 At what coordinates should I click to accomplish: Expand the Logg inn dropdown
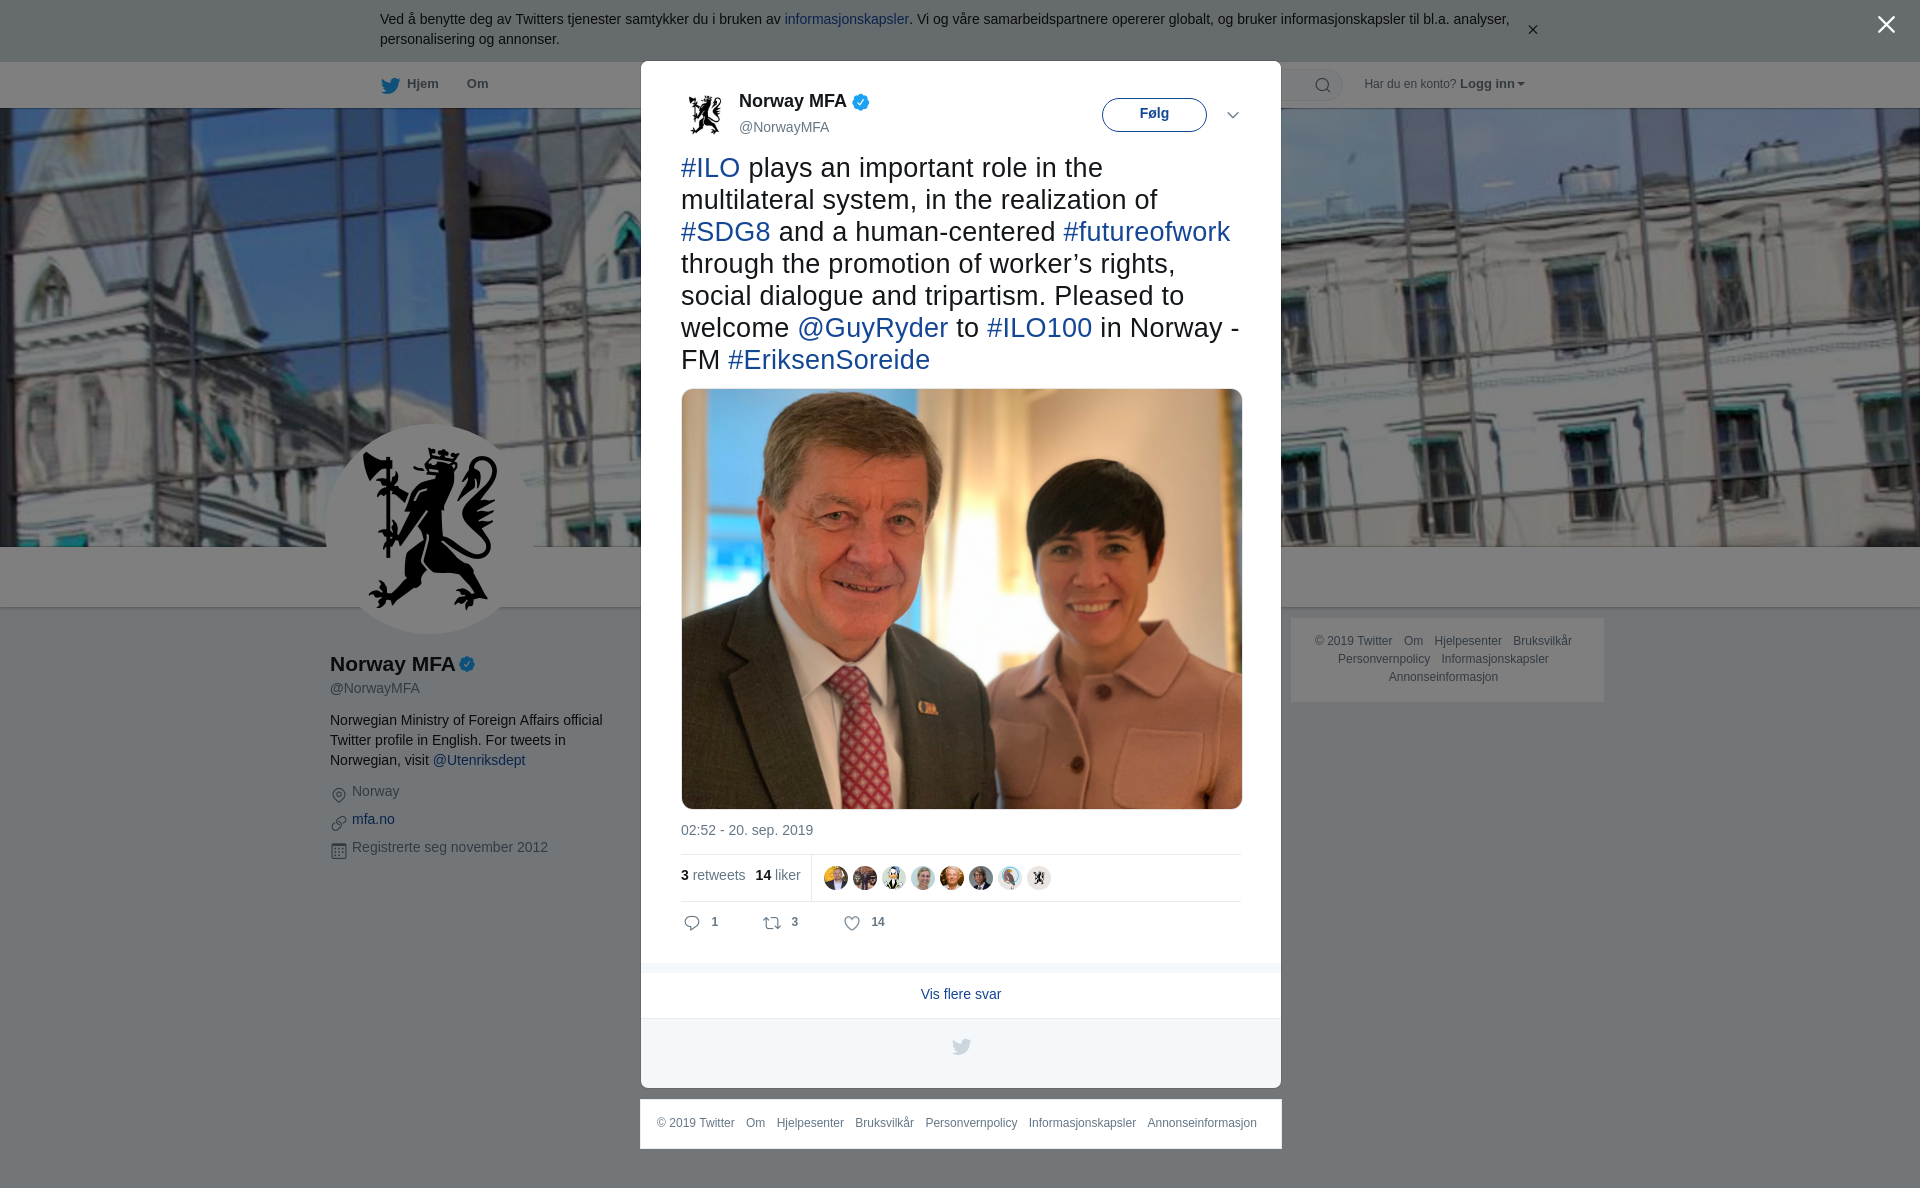1492,84
